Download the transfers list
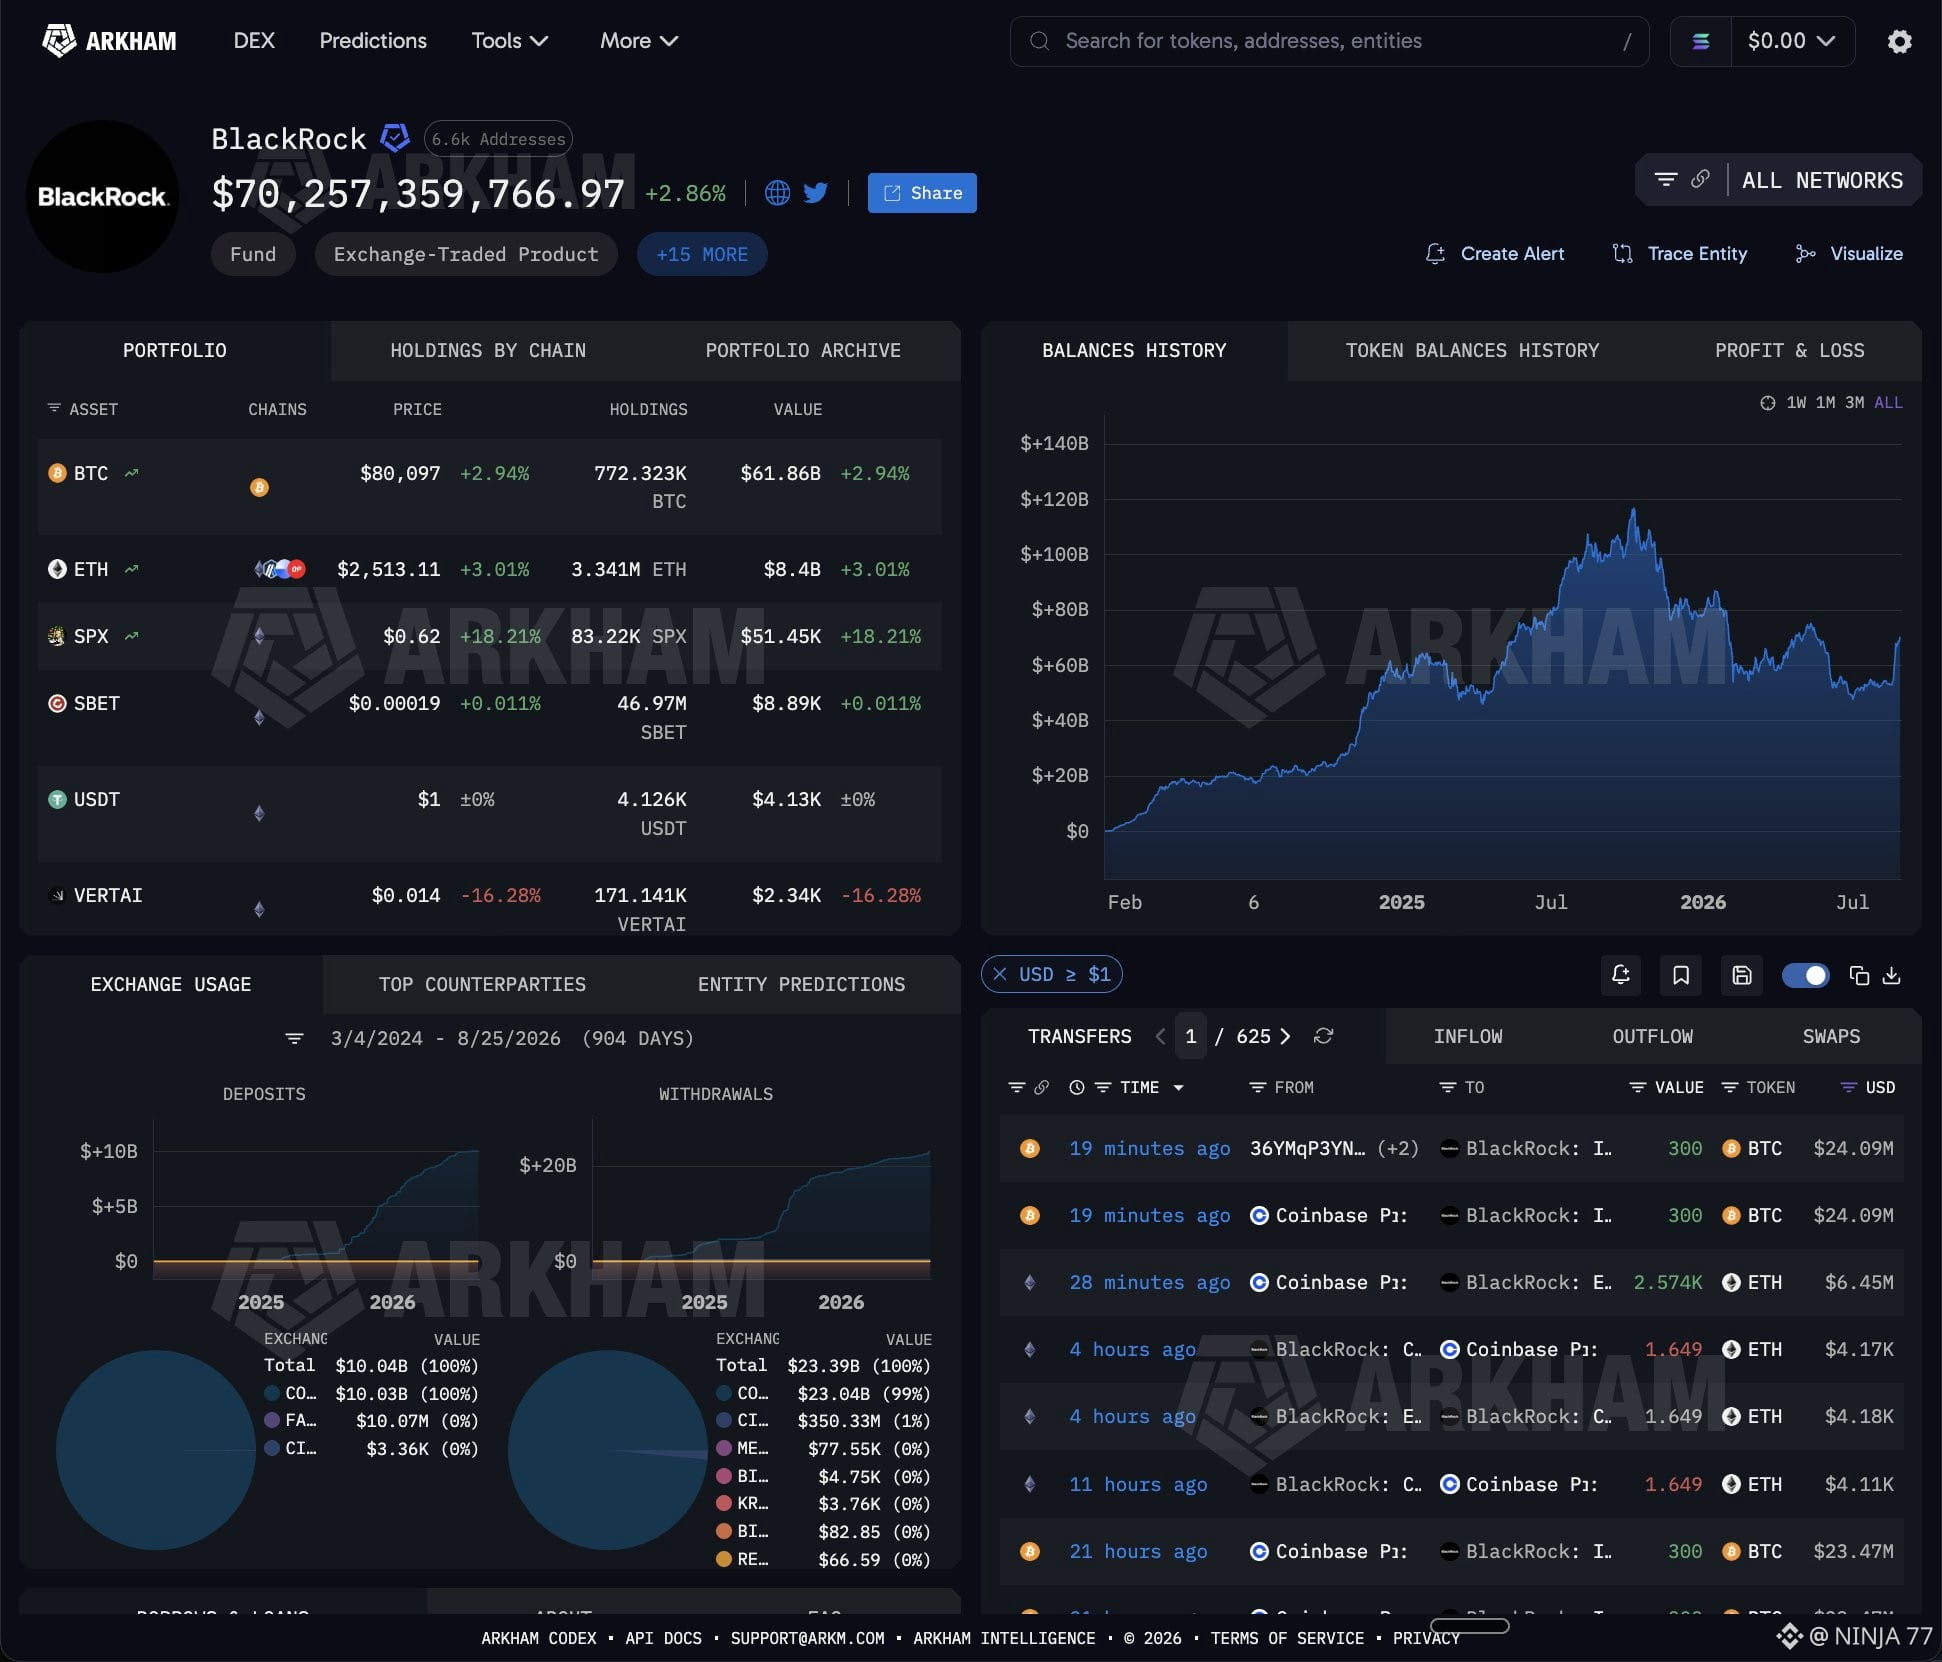The image size is (1942, 1662). (x=1891, y=975)
